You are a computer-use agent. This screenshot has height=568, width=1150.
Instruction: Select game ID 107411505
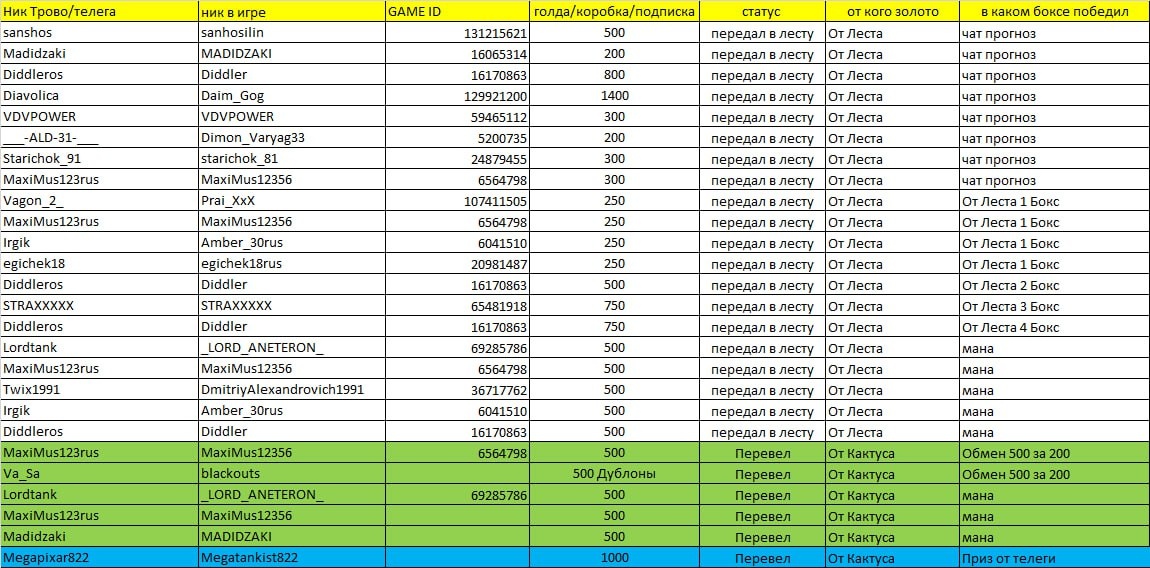[458, 201]
